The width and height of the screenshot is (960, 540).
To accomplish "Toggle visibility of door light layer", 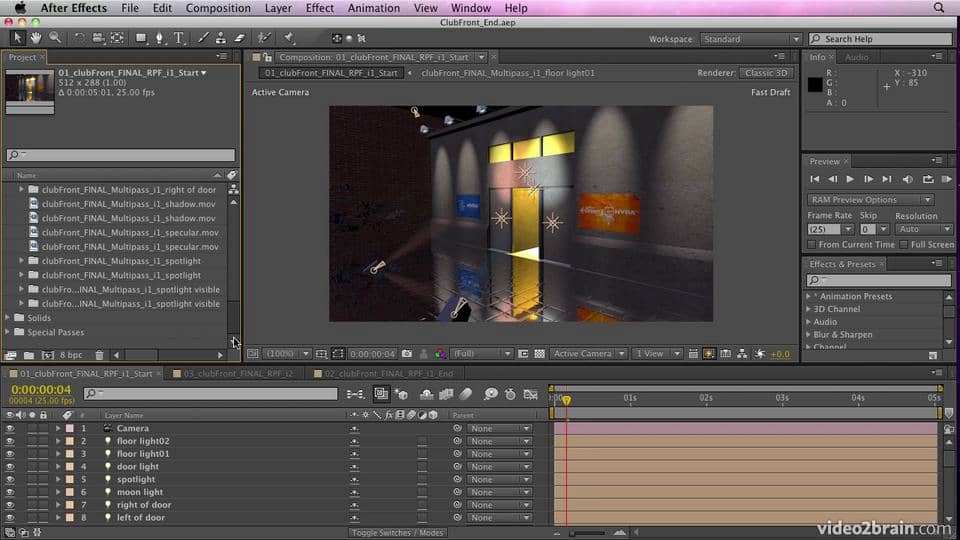I will tap(10, 467).
